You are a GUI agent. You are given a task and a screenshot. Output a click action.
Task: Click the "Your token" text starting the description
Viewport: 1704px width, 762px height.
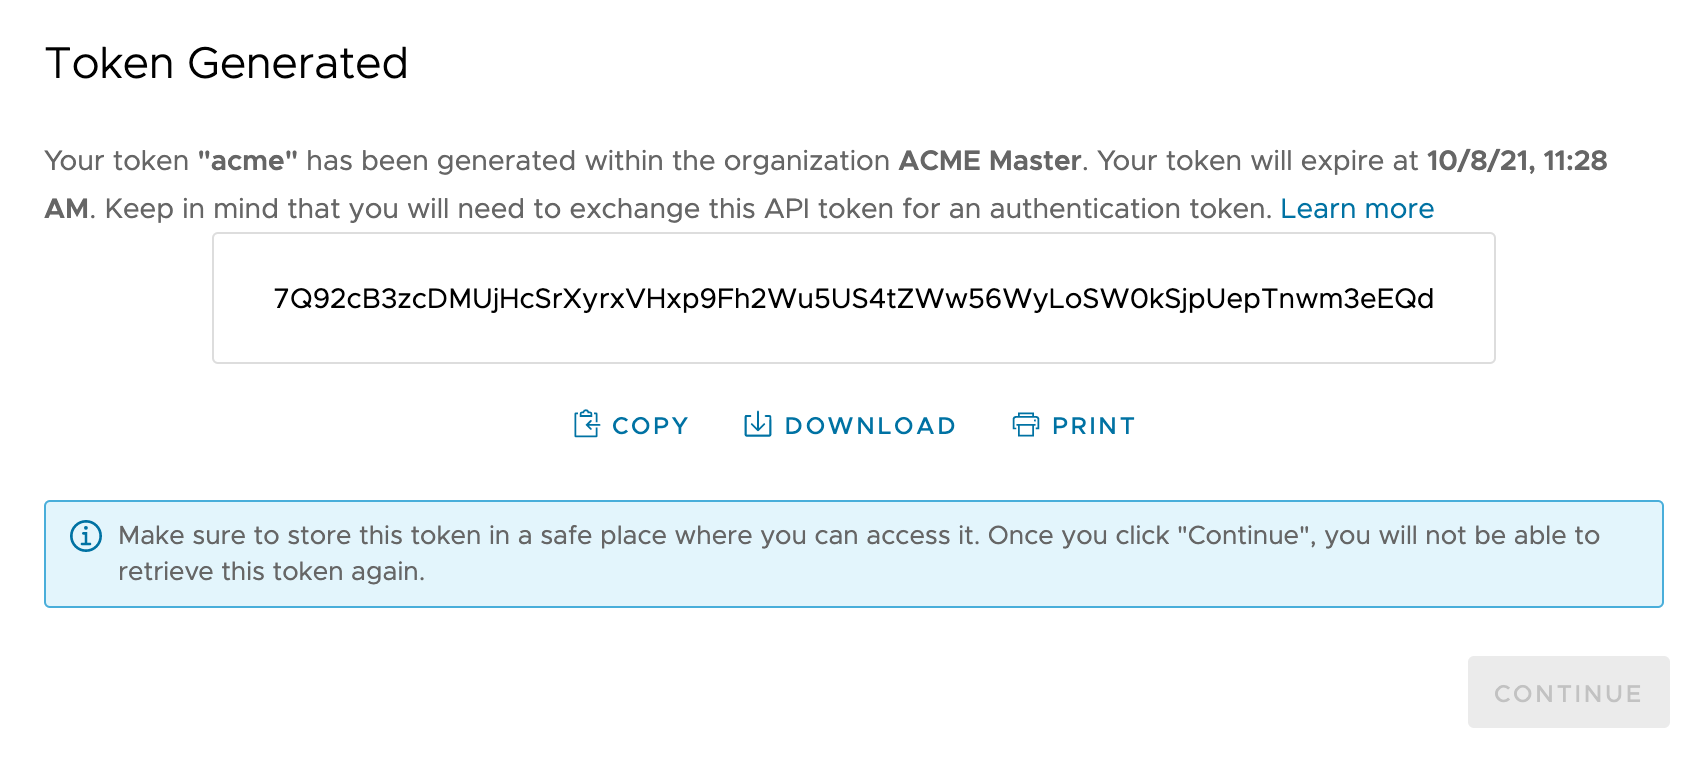pos(116,161)
